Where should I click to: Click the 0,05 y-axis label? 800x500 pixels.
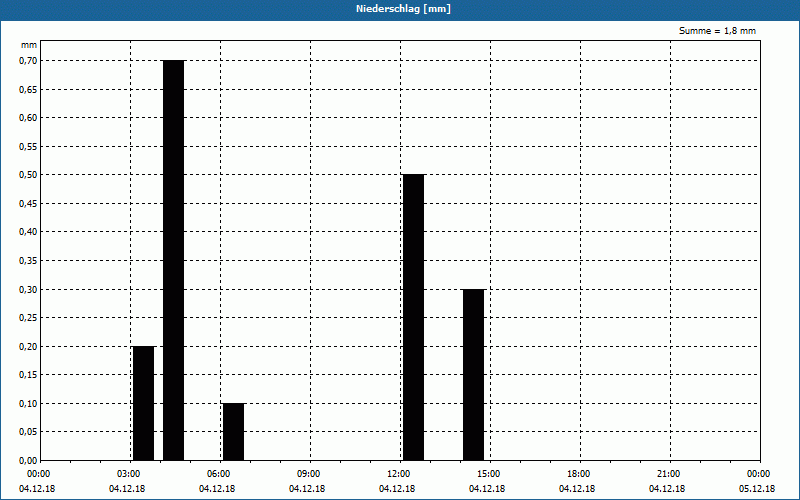(28, 432)
